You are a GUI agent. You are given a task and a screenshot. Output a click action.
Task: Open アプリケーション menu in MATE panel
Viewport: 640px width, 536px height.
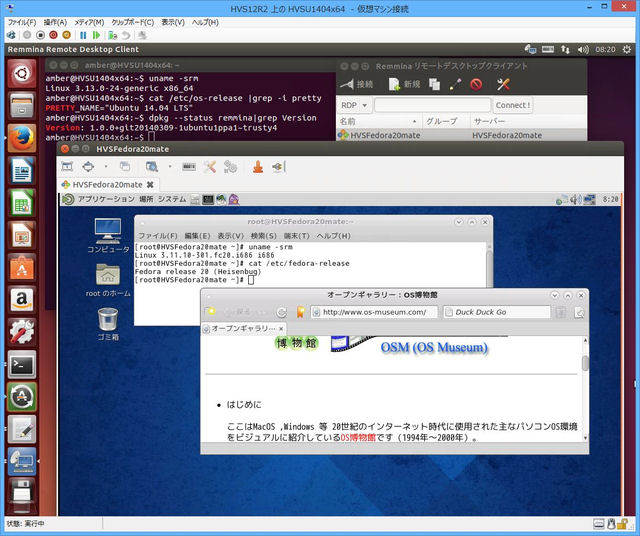[x=106, y=199]
